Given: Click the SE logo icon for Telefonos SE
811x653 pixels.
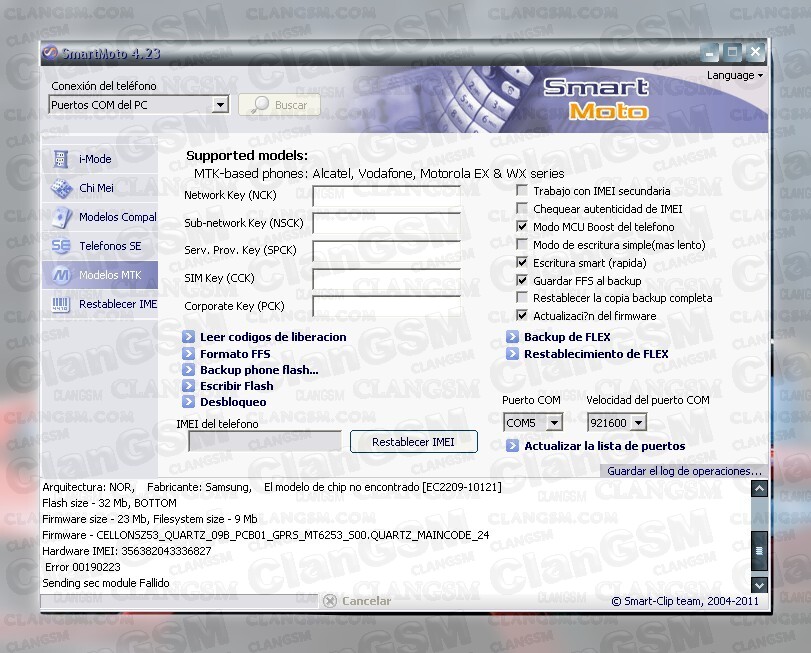Looking at the screenshot, I should (61, 246).
